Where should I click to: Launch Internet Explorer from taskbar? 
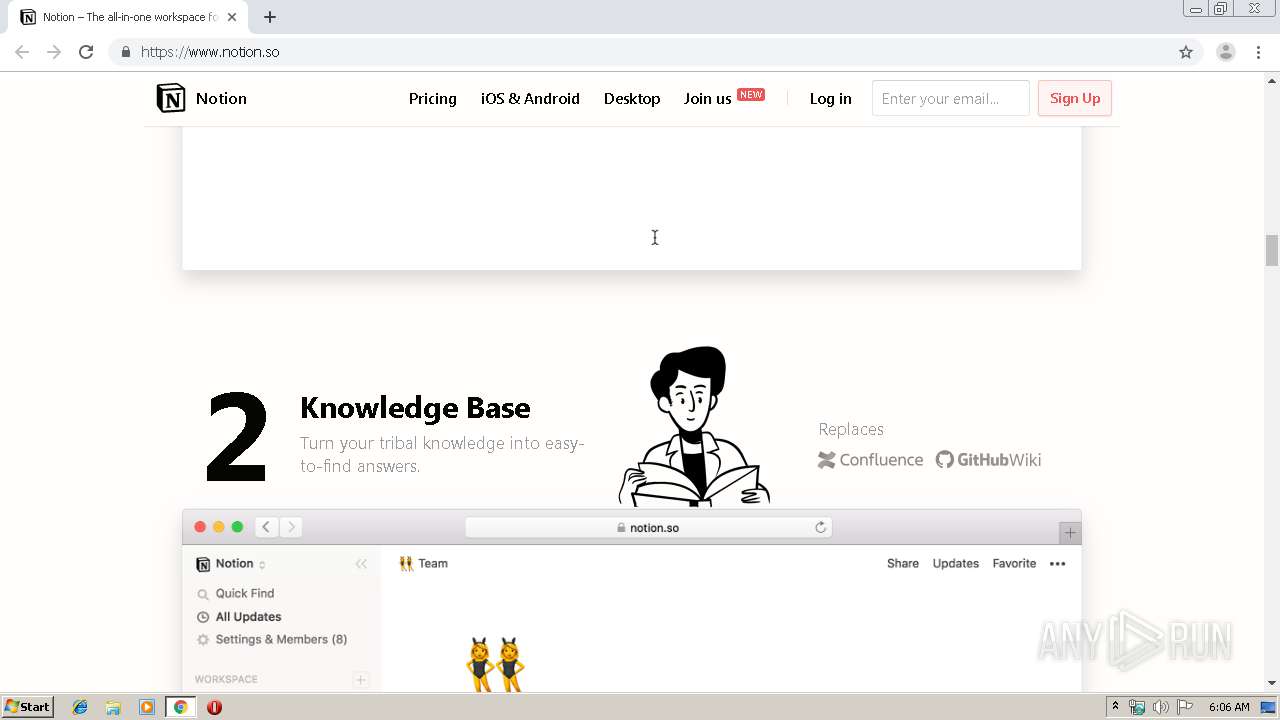80,707
